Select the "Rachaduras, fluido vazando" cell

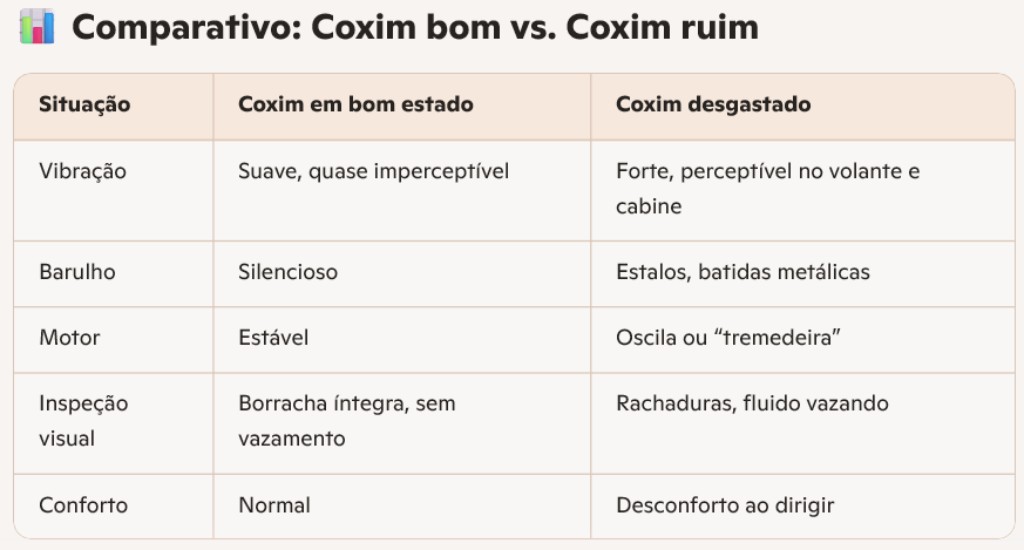tap(752, 404)
